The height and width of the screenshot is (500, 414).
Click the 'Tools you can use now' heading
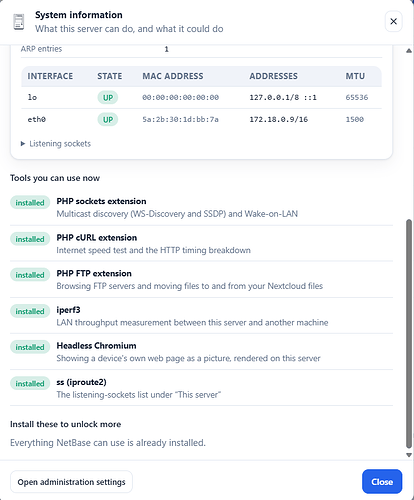pyautogui.click(x=55, y=178)
